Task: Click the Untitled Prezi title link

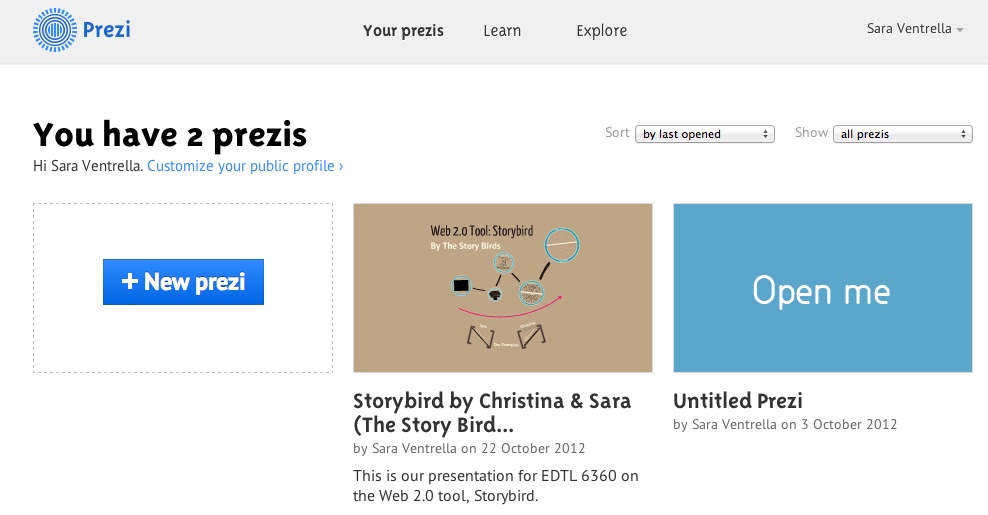Action: point(738,401)
